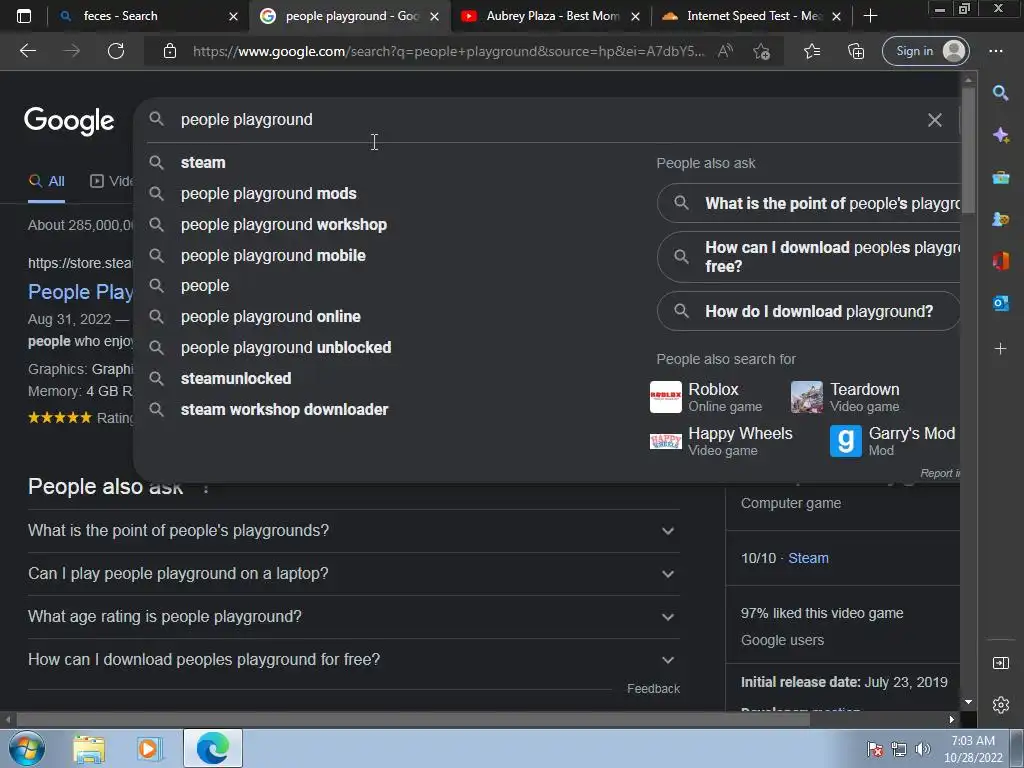Hide the sidebar with the panel icon
Viewport: 1024px width, 768px height.
click(x=1000, y=664)
